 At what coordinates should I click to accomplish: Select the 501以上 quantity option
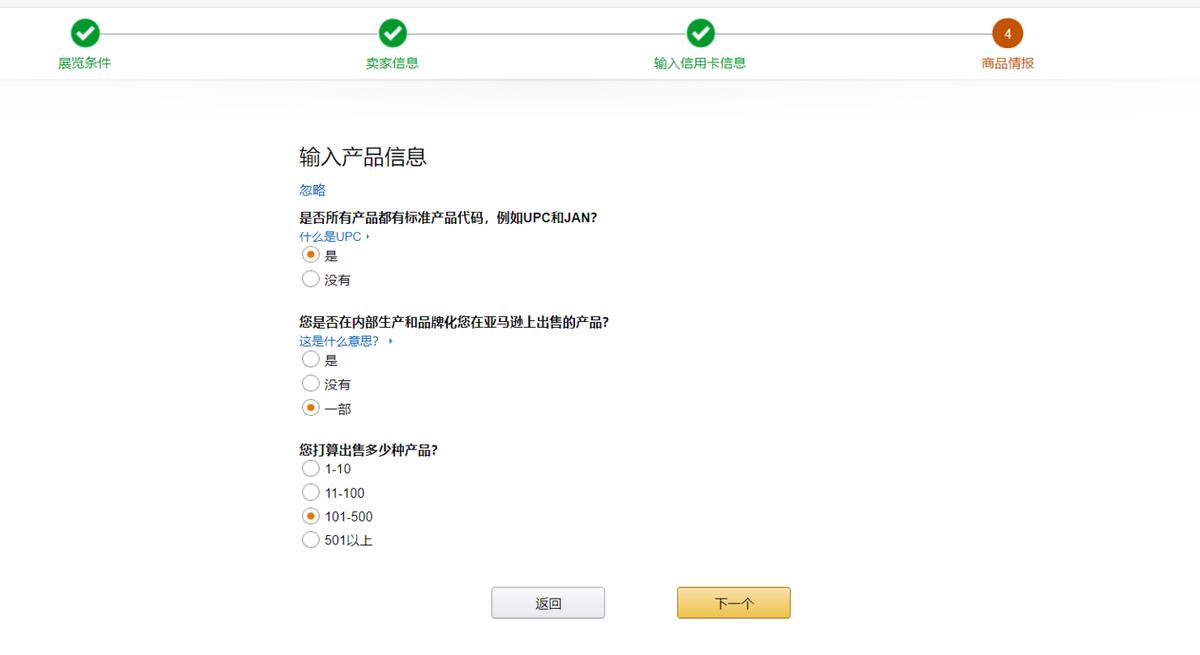tap(311, 539)
